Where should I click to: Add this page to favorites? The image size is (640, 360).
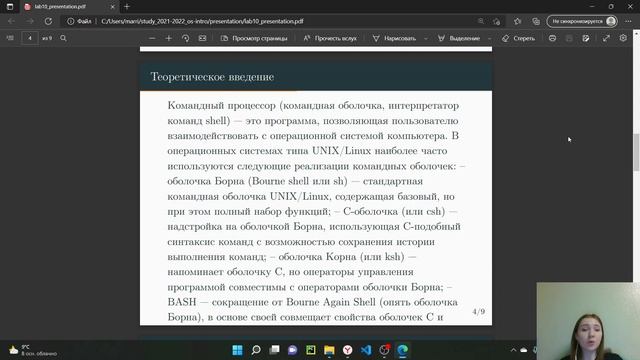pyautogui.click(x=497, y=21)
